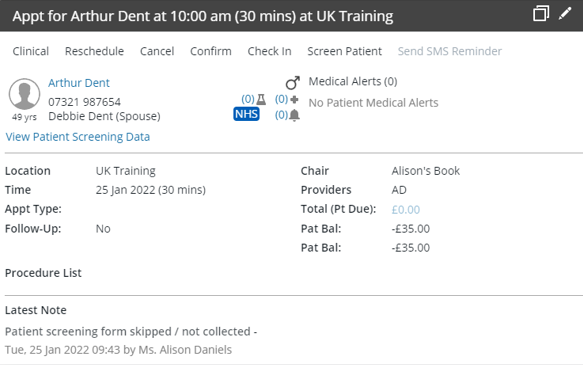This screenshot has height=365, width=583.
Task: Open Arthur Dent patient name link
Action: click(x=79, y=83)
